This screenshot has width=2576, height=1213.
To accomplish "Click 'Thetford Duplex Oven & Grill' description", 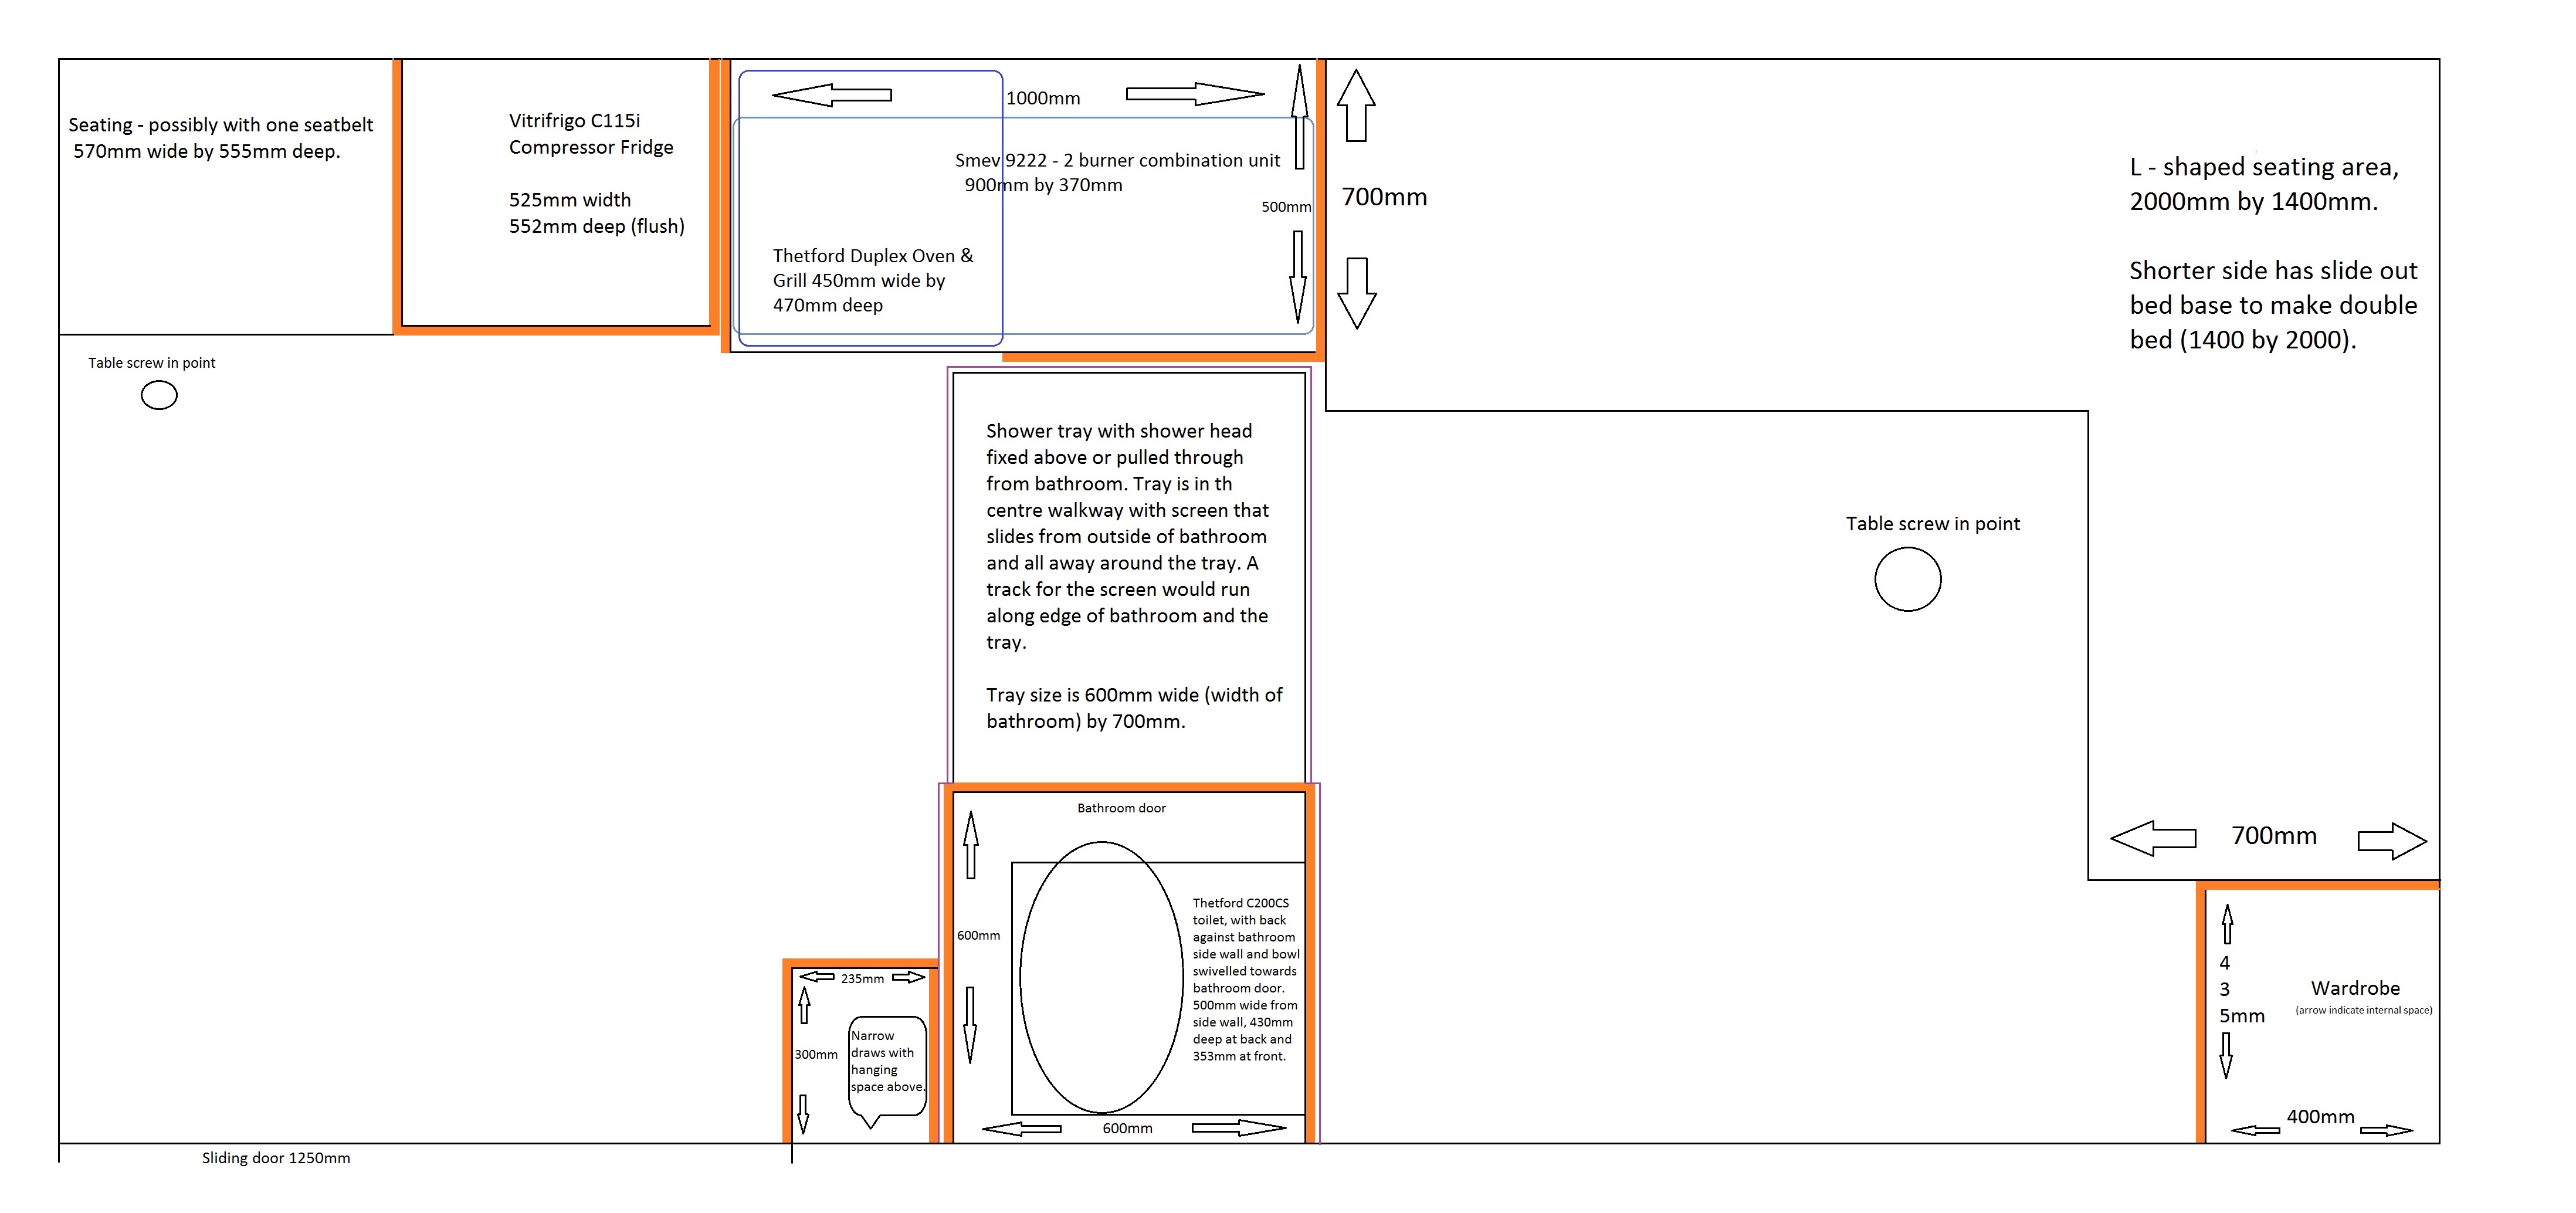I will [x=872, y=280].
